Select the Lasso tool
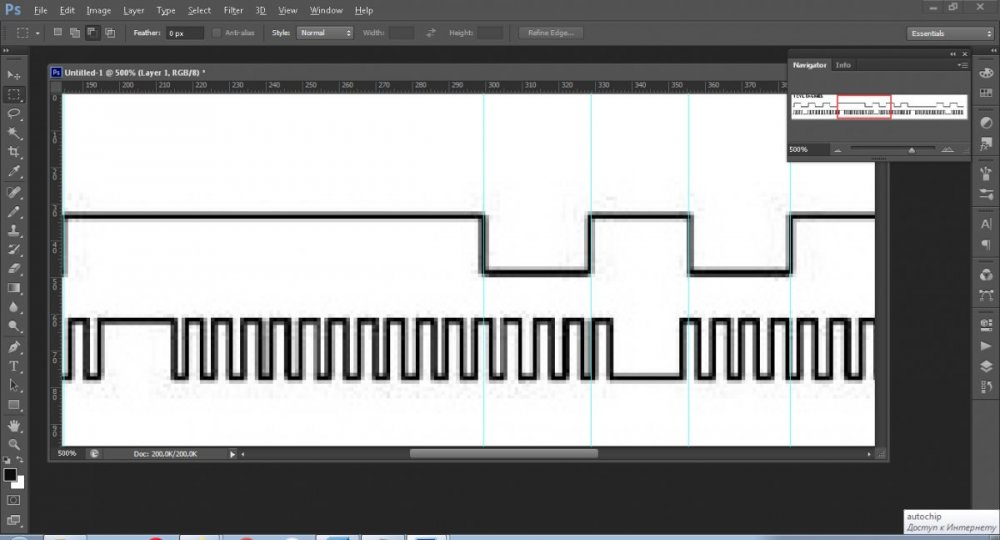The image size is (1000, 540). [14, 113]
